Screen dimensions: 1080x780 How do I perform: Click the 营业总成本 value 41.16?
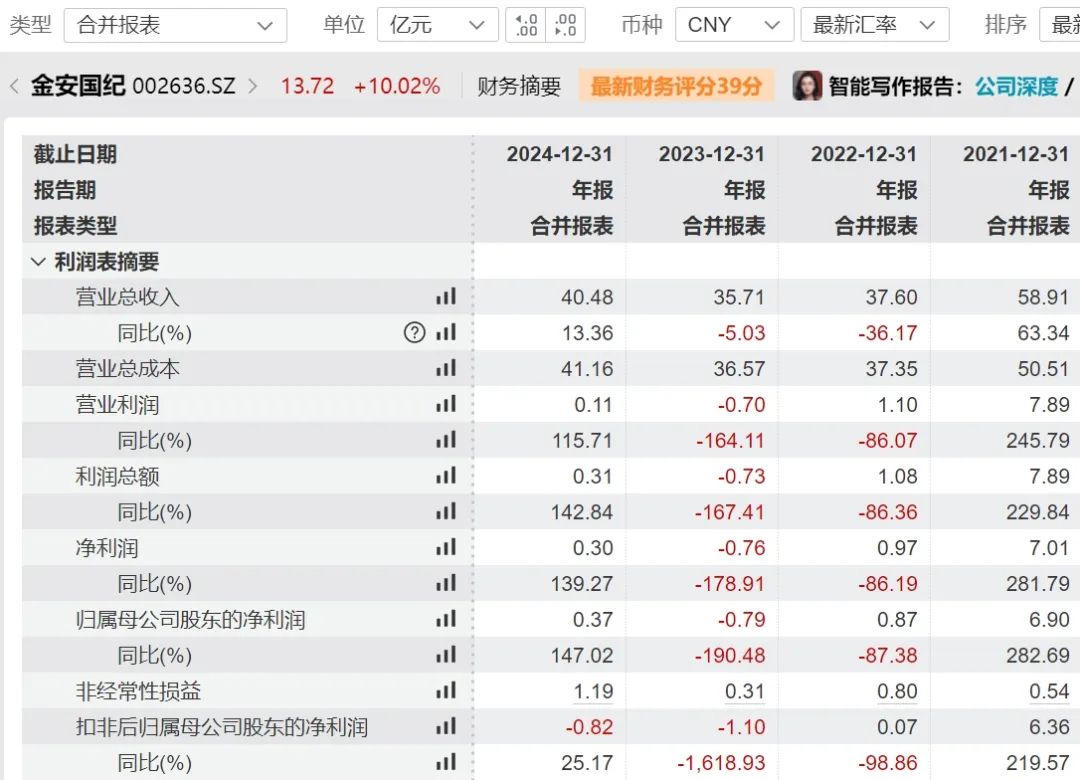(587, 369)
